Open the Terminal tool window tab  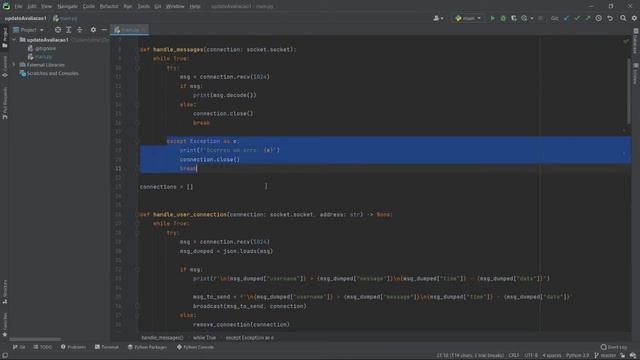tap(107, 347)
